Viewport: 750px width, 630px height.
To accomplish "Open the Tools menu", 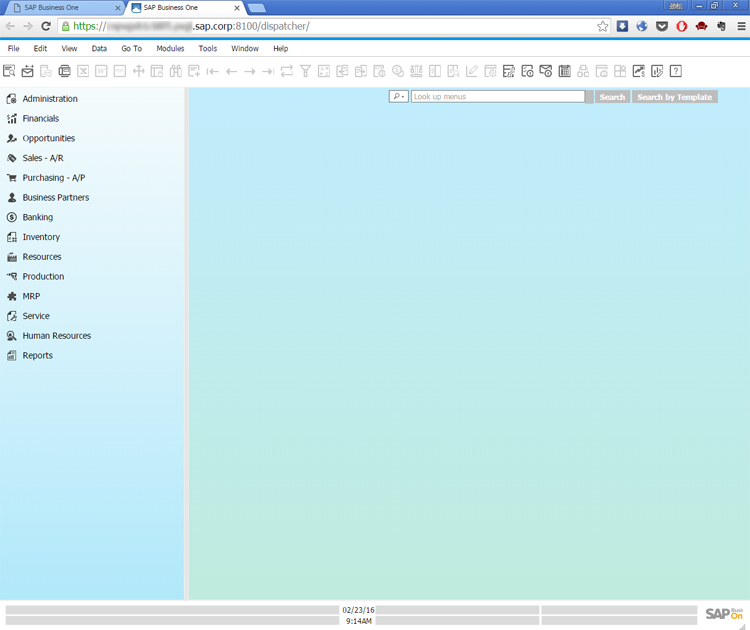I will coord(208,48).
